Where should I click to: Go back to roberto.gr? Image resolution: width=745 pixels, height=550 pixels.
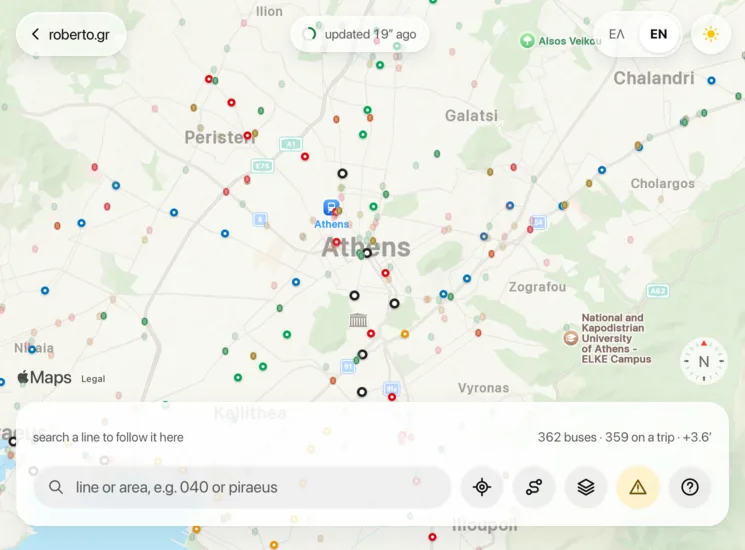pyautogui.click(x=71, y=35)
